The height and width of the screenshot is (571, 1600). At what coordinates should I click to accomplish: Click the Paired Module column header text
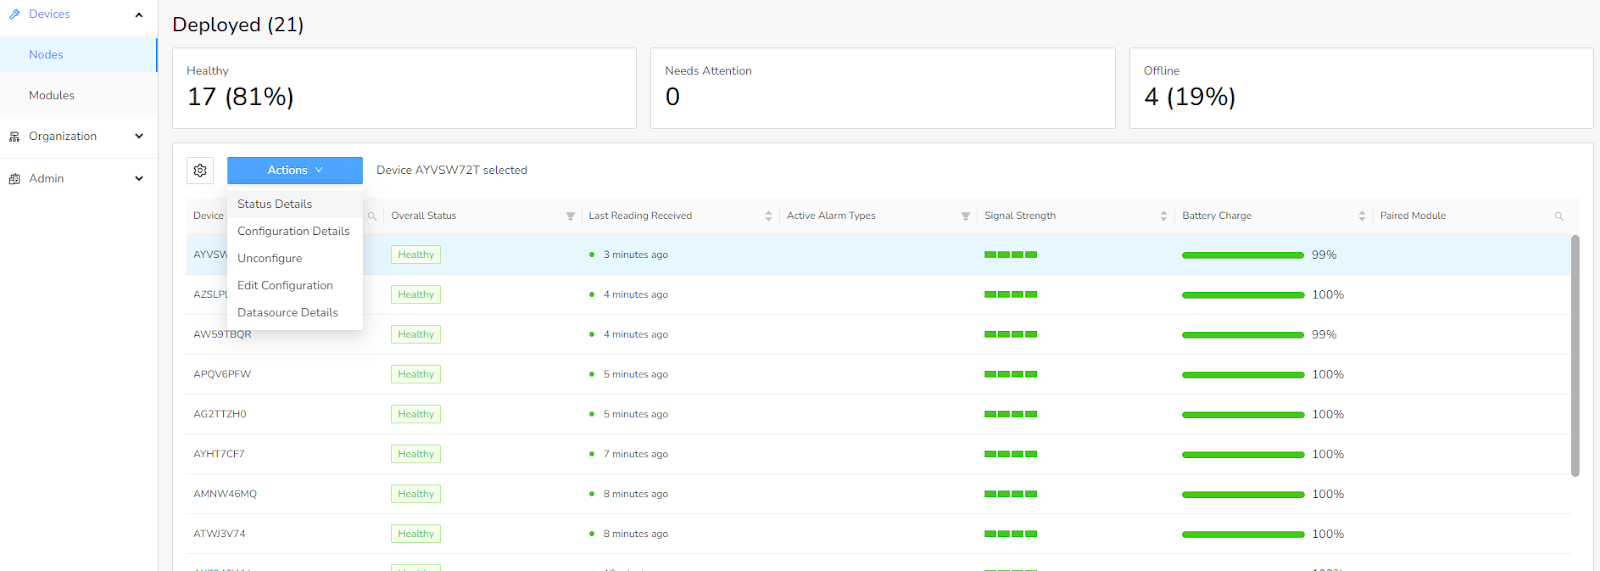point(1412,216)
